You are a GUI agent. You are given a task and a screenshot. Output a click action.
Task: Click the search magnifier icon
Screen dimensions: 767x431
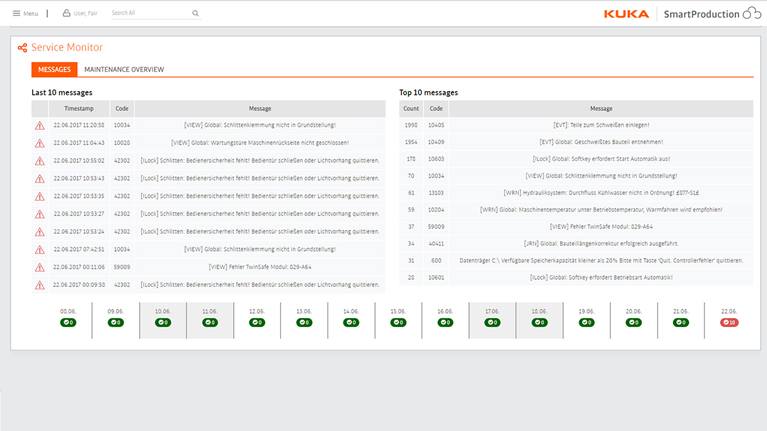(194, 14)
